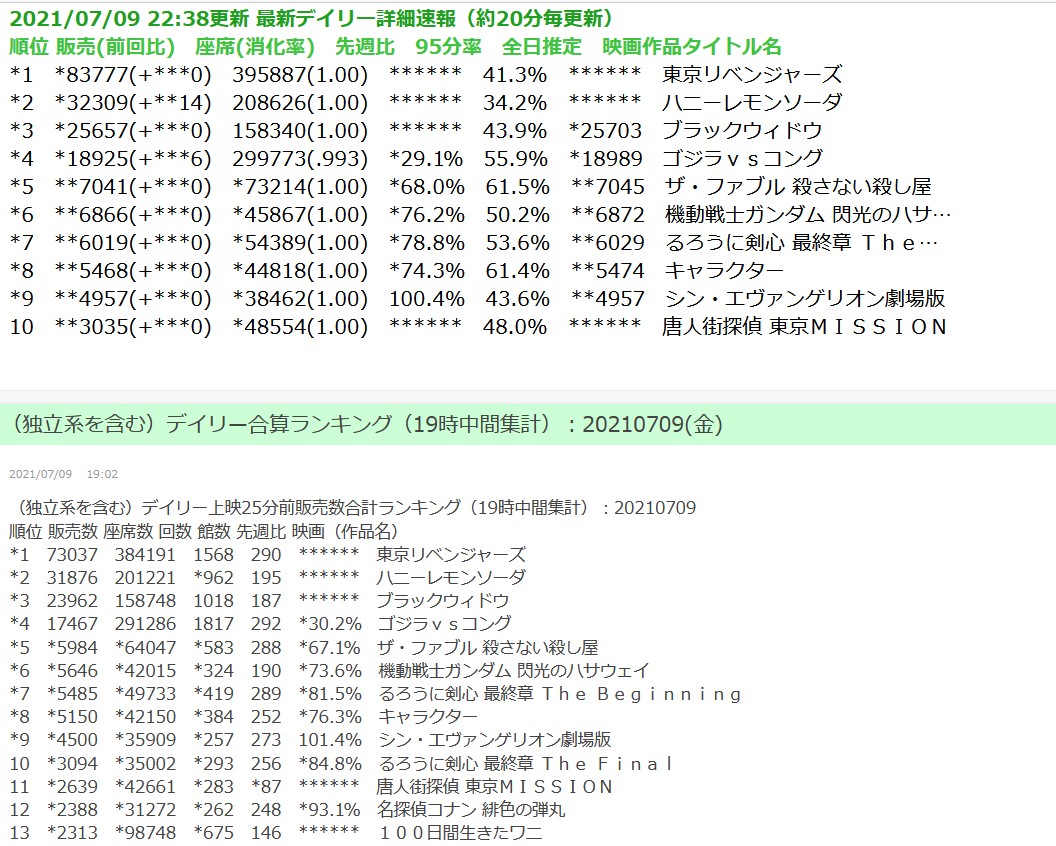Click the *68.0% week-over-week value
Viewport: 1056px width, 846px height.
[427, 187]
